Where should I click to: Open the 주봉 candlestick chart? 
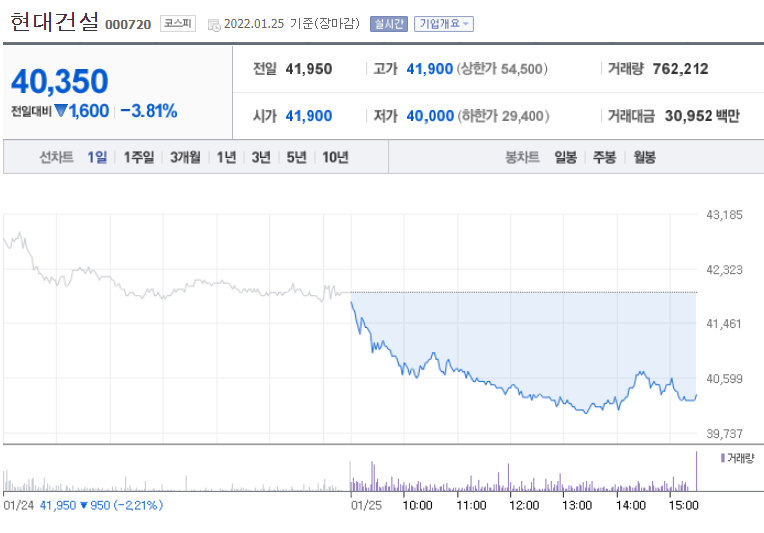604,157
